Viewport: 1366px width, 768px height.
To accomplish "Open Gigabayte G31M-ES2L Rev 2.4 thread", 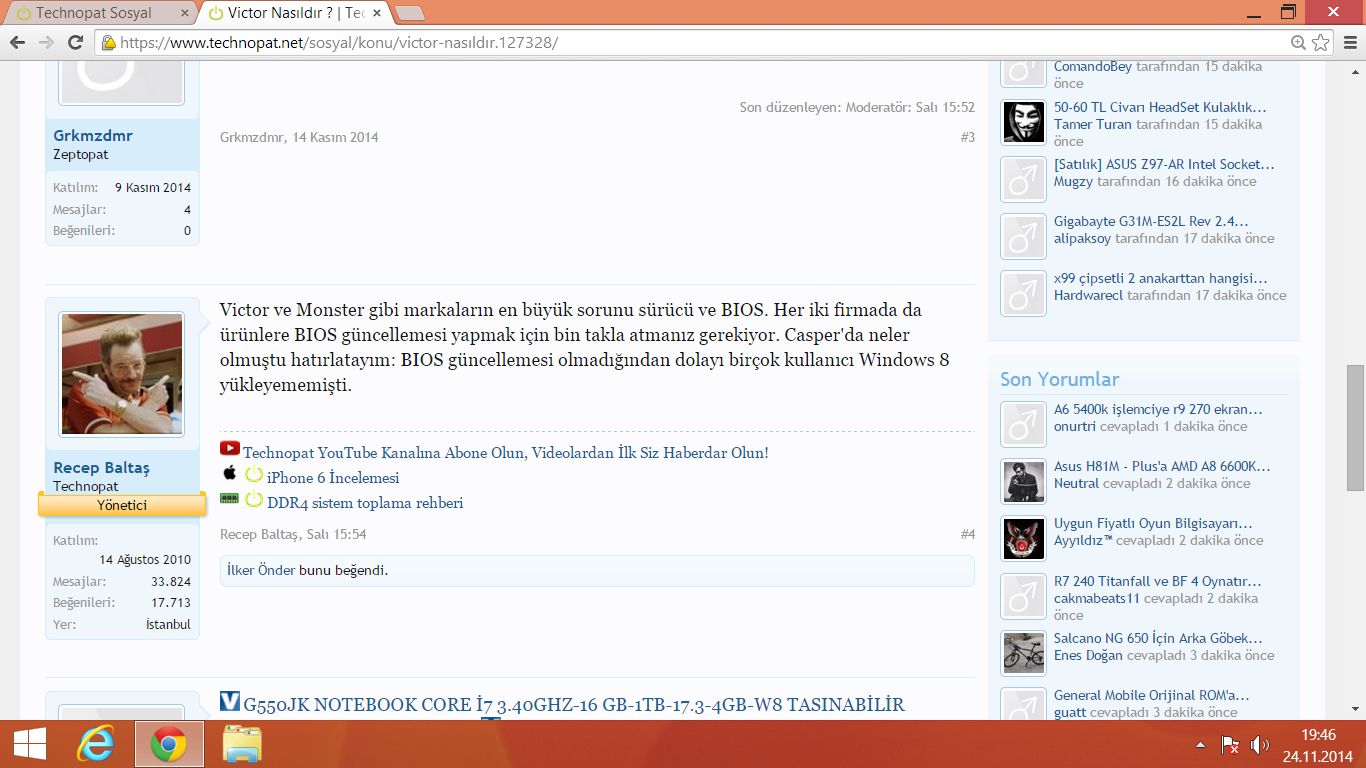I will pyautogui.click(x=1151, y=221).
